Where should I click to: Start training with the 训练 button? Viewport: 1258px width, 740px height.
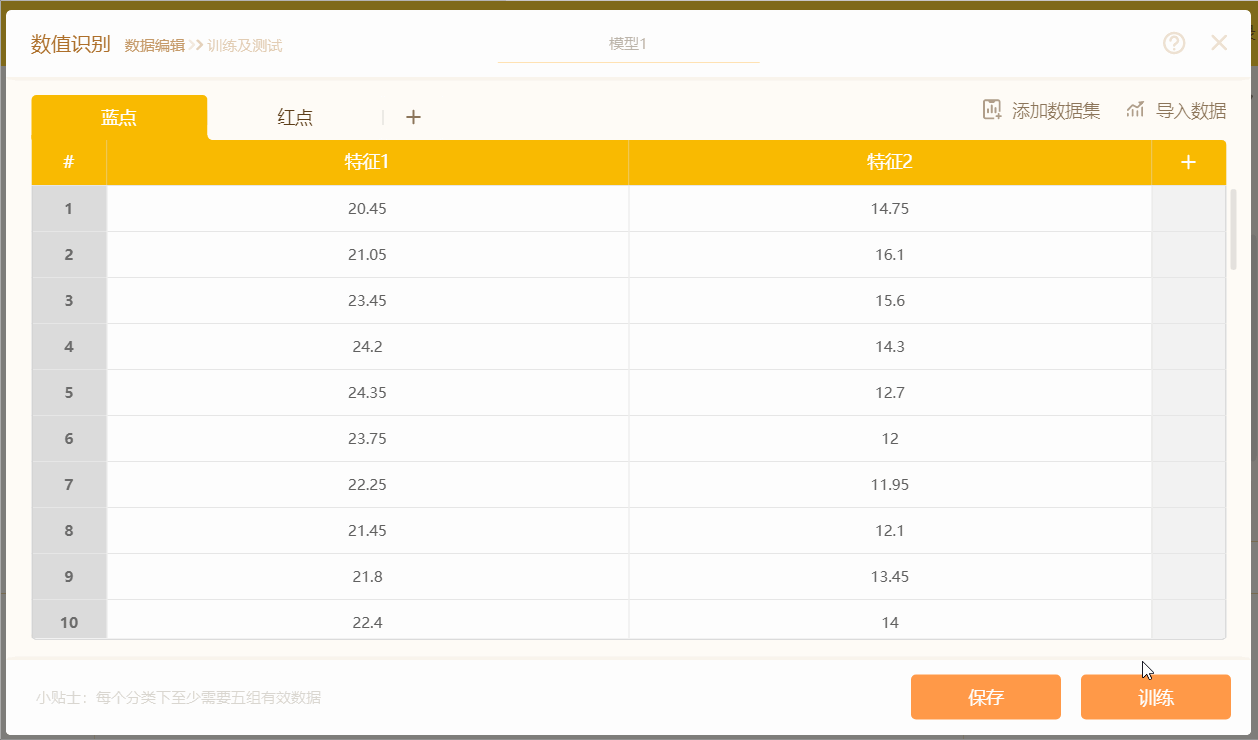(x=1156, y=697)
